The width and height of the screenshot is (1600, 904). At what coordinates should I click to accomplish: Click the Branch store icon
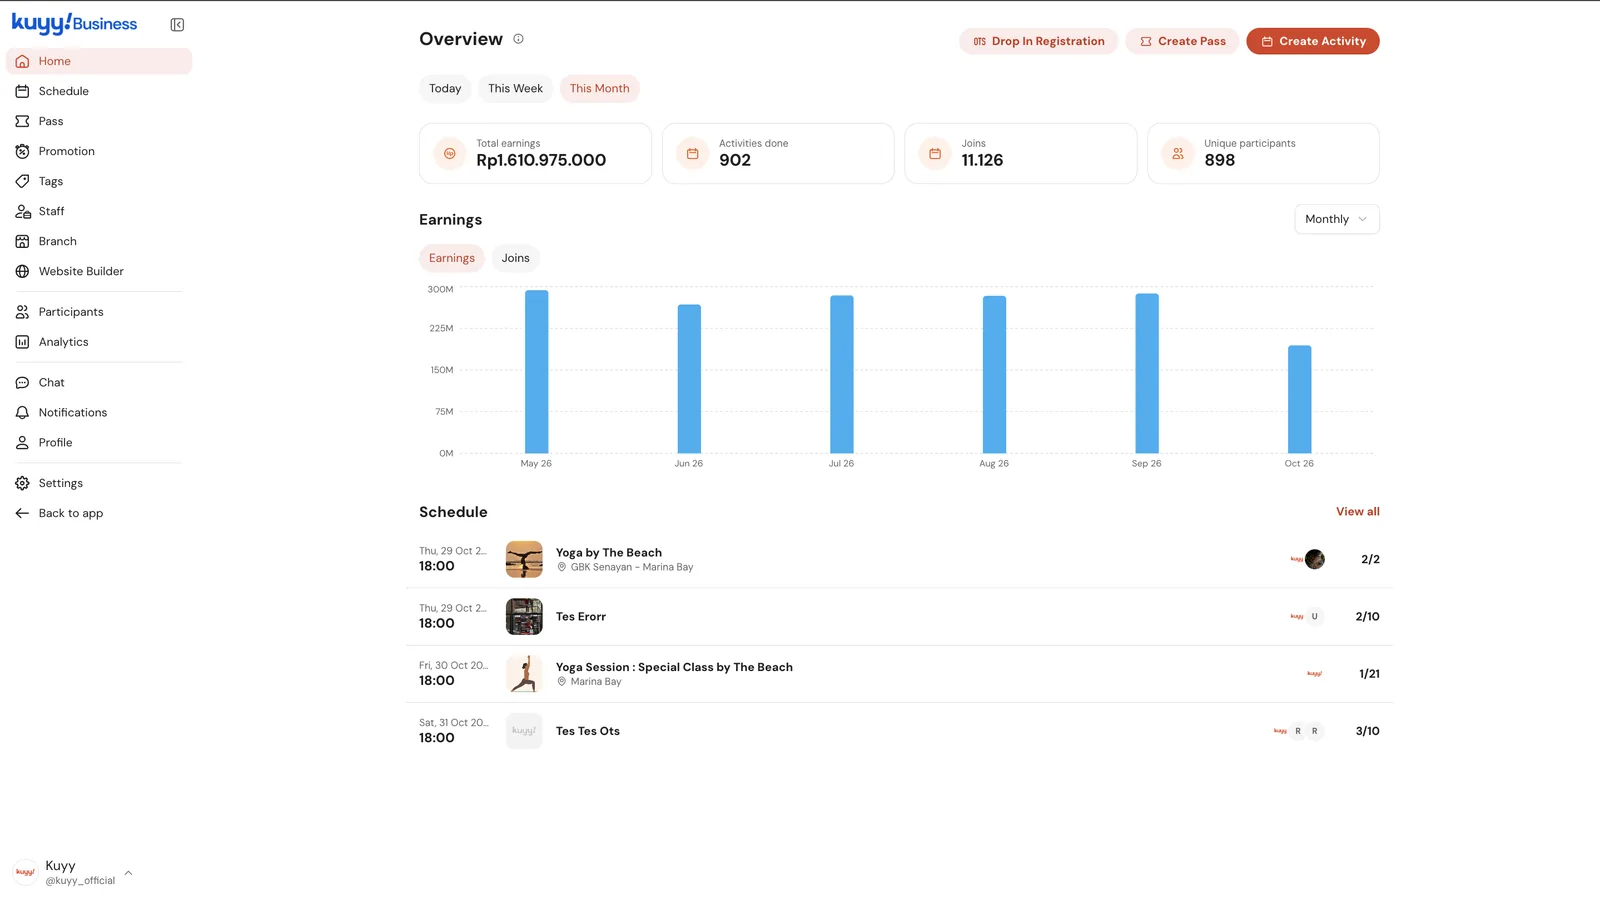point(22,241)
